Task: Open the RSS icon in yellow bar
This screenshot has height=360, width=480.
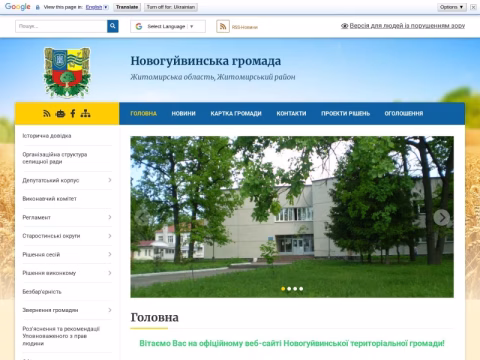Action: [47, 114]
